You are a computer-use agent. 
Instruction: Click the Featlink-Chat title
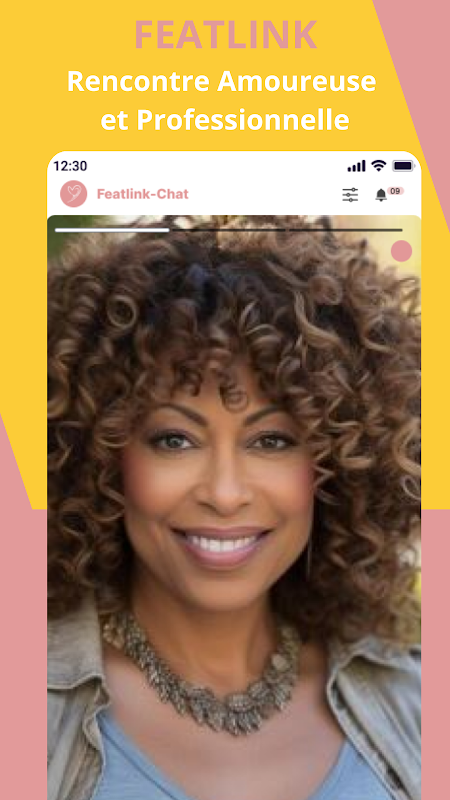click(143, 194)
